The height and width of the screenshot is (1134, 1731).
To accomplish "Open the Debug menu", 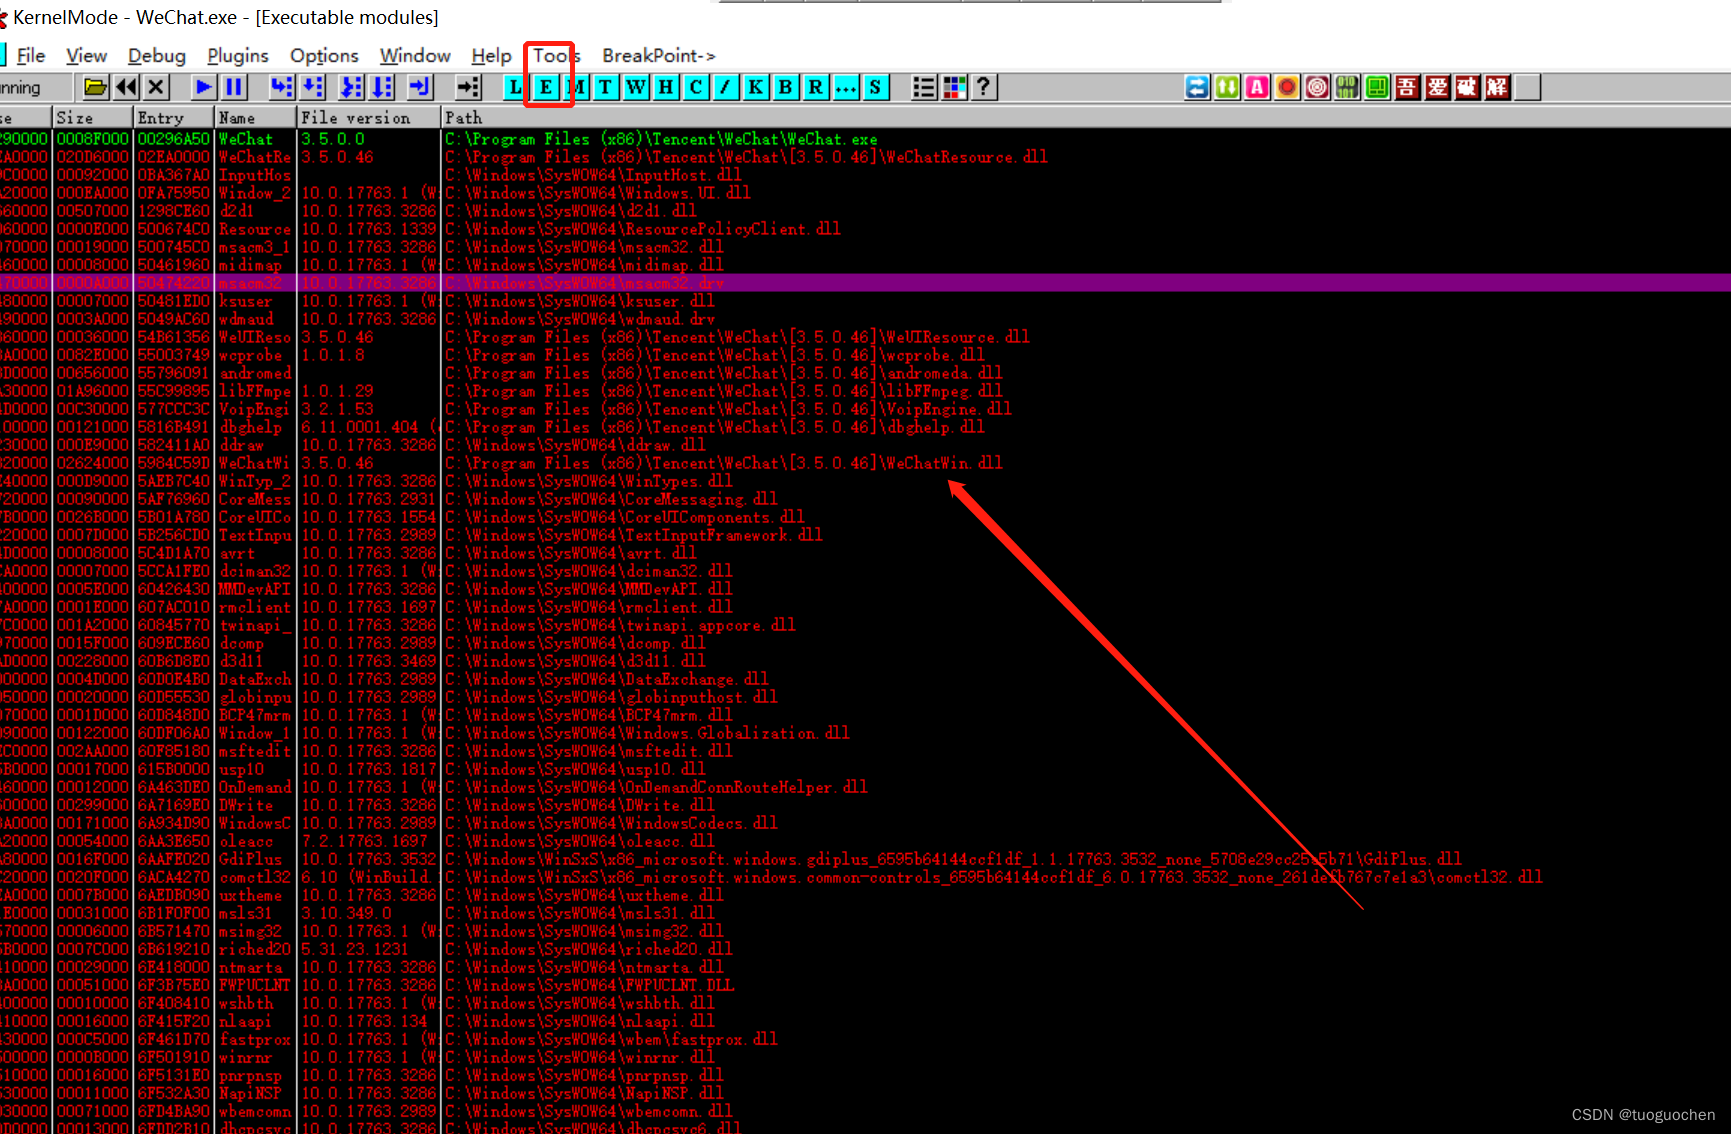I will tap(157, 56).
